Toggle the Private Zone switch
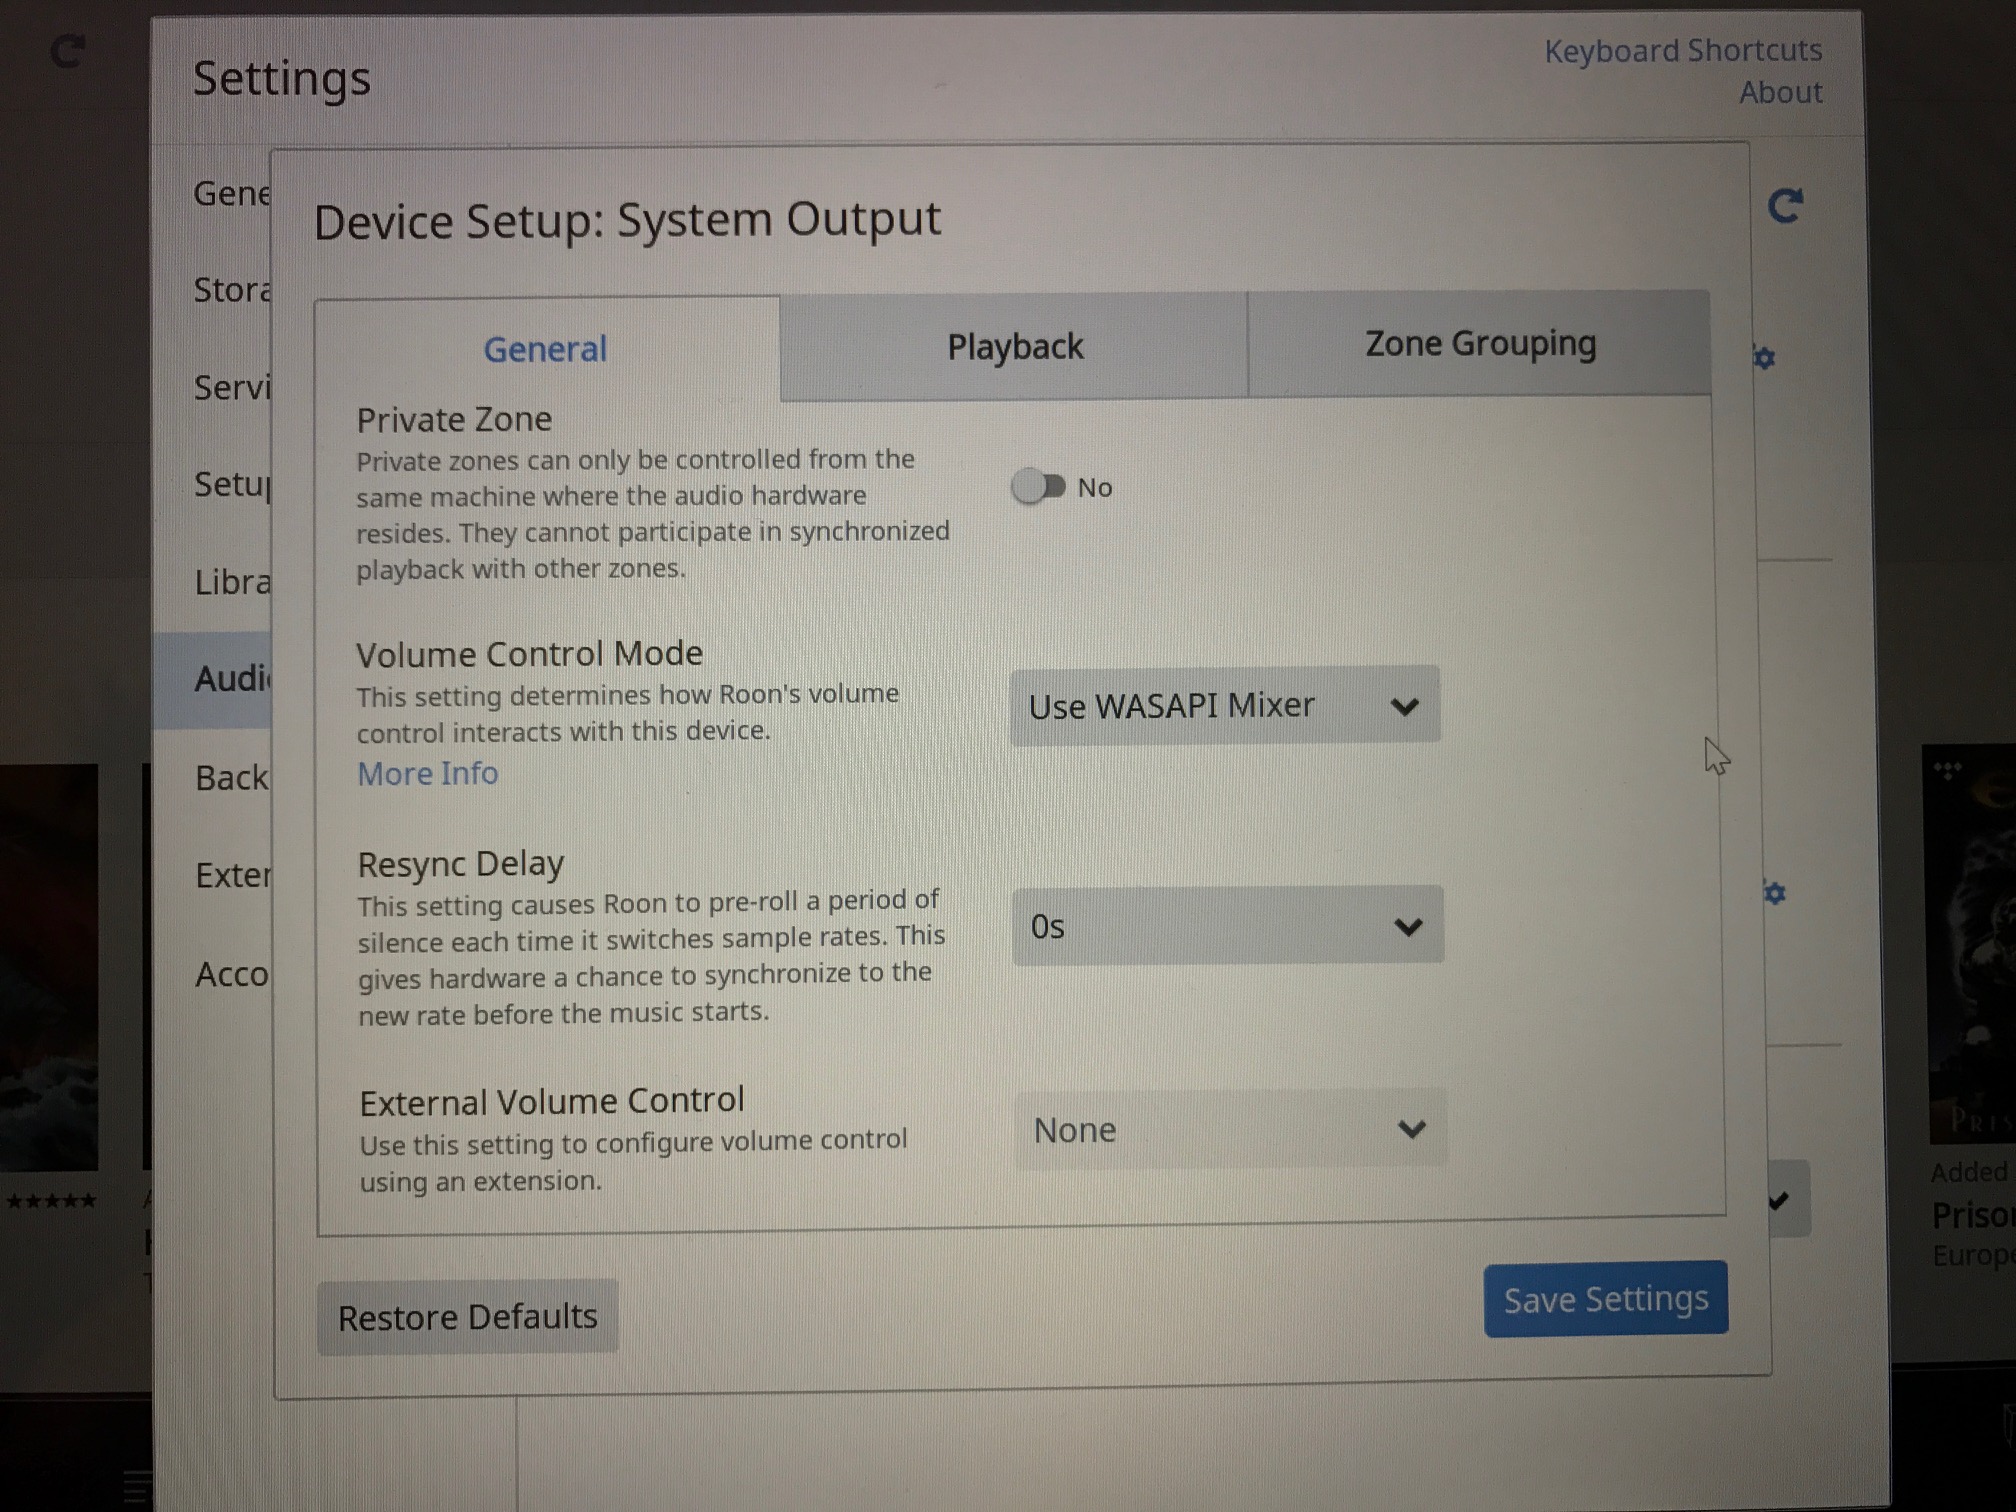This screenshot has height=1512, width=2016. coord(1039,487)
